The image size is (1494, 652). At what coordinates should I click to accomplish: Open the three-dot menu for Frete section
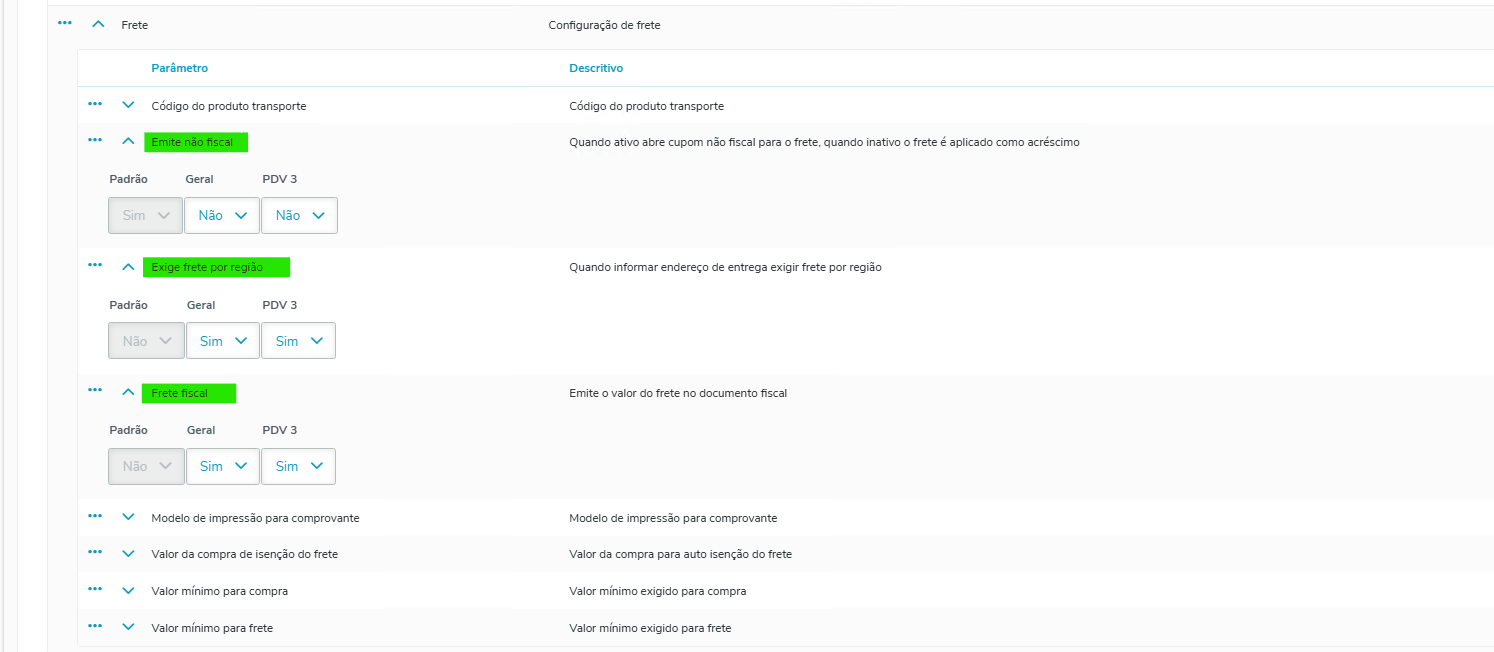65,23
